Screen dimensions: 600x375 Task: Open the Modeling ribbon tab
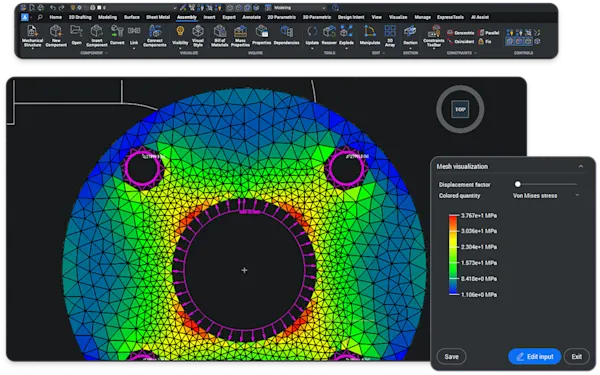click(x=108, y=17)
